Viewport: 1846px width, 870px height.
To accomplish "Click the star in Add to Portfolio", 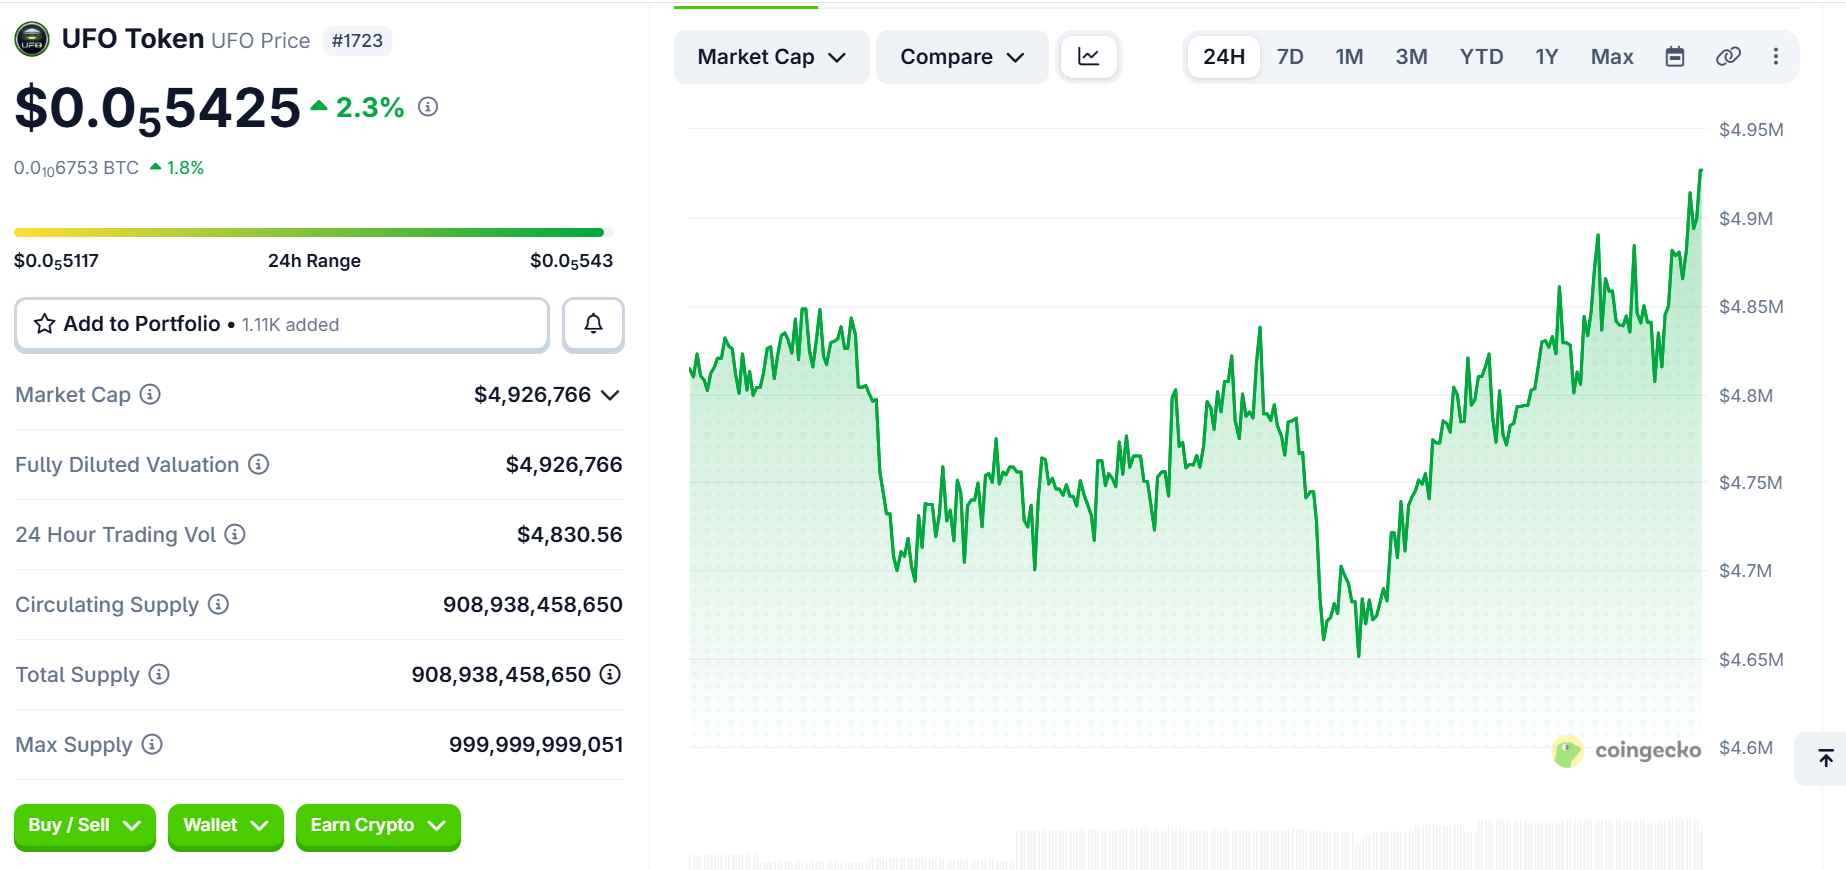I will pos(44,324).
